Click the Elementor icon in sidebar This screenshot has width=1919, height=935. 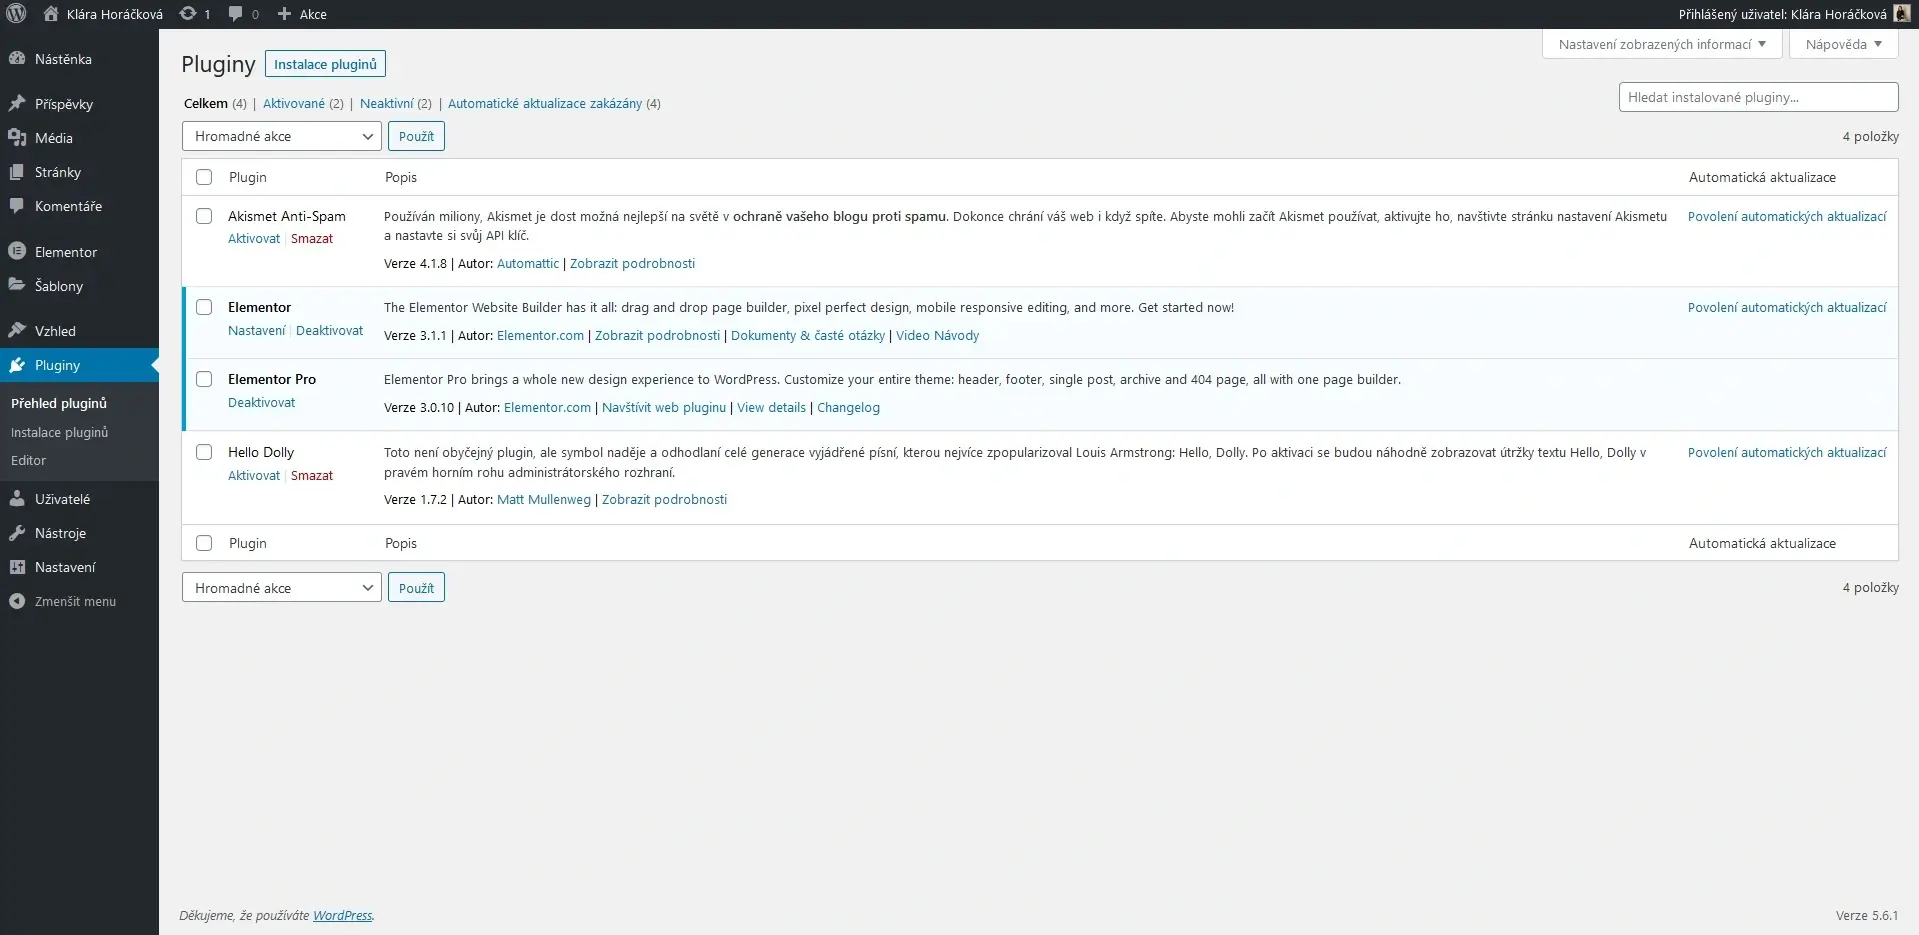coord(17,252)
